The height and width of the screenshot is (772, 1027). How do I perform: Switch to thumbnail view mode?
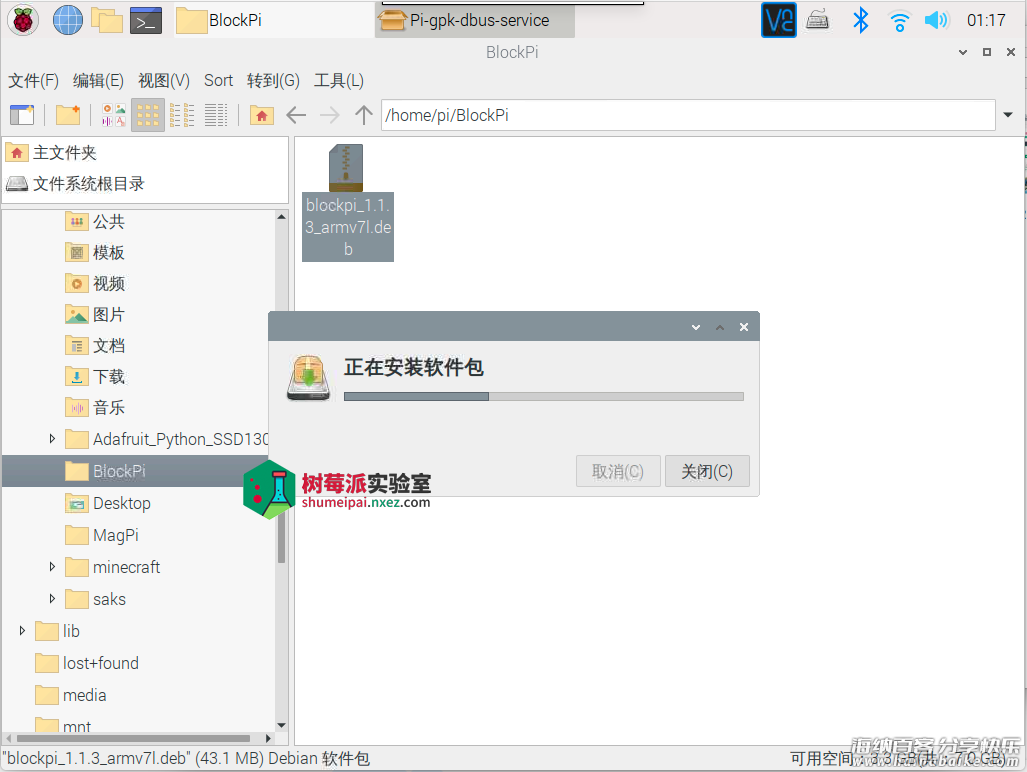point(113,115)
